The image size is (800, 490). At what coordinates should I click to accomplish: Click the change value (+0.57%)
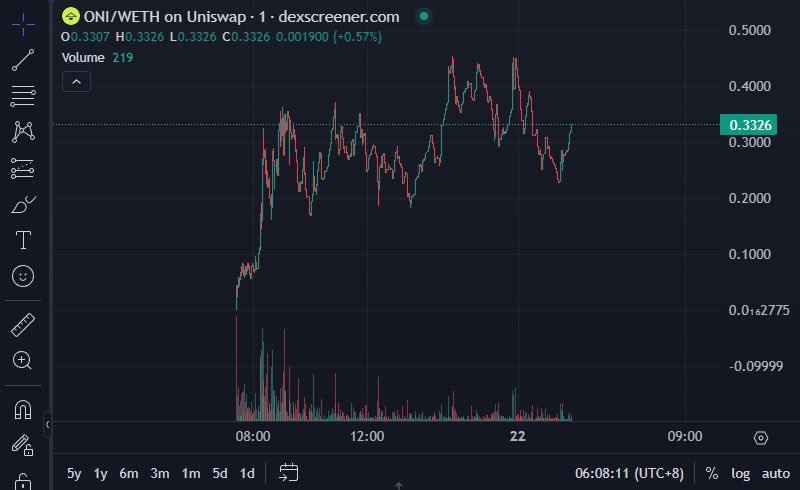[x=357, y=37]
